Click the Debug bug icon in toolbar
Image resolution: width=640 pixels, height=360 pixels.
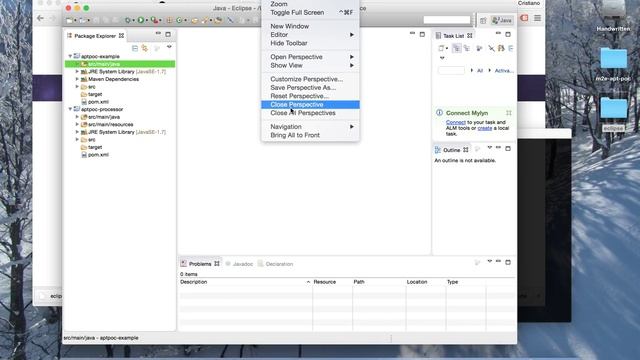click(x=128, y=20)
